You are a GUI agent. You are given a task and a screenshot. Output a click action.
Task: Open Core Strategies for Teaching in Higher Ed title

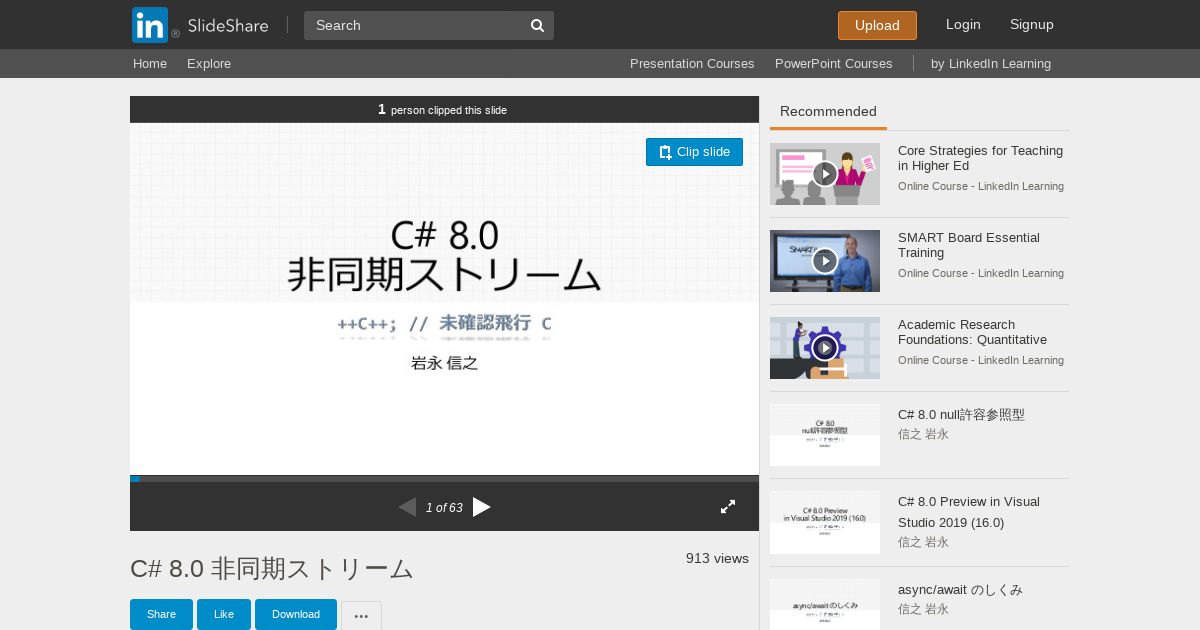tap(980, 158)
